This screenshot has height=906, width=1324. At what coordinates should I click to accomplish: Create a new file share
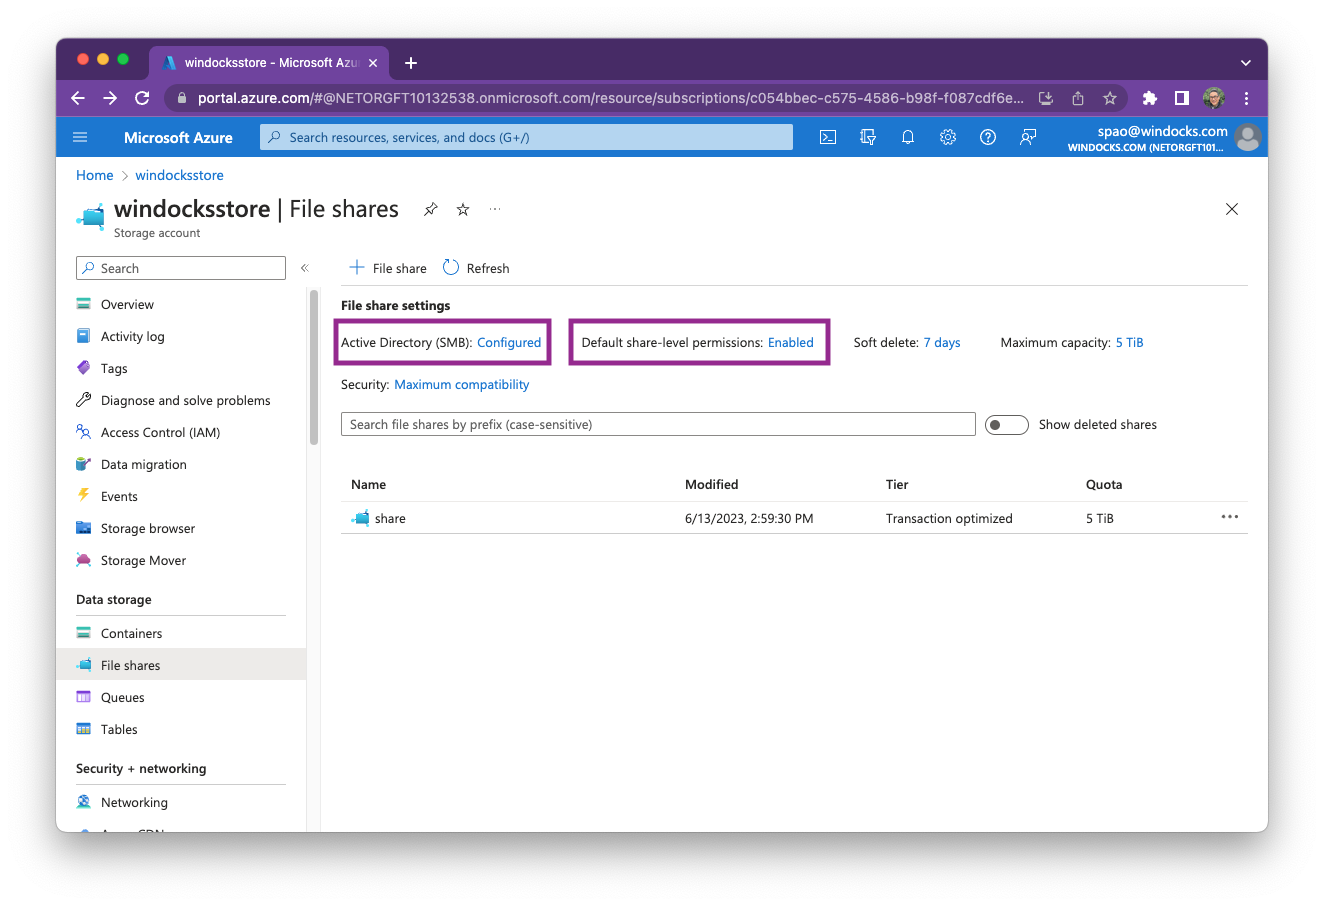pyautogui.click(x=387, y=268)
